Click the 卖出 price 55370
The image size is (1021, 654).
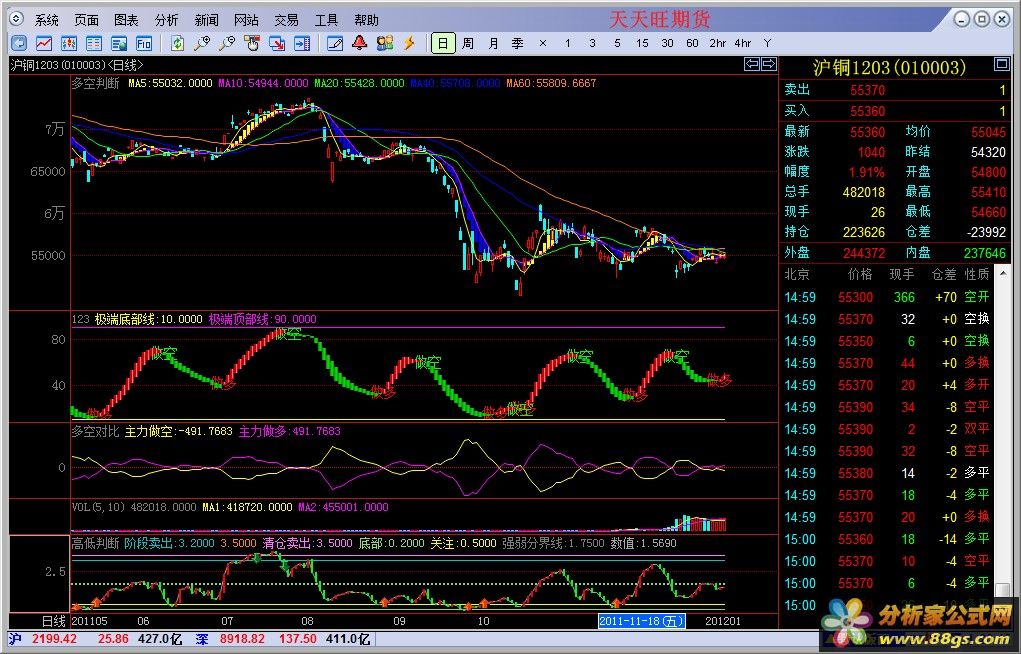point(868,91)
